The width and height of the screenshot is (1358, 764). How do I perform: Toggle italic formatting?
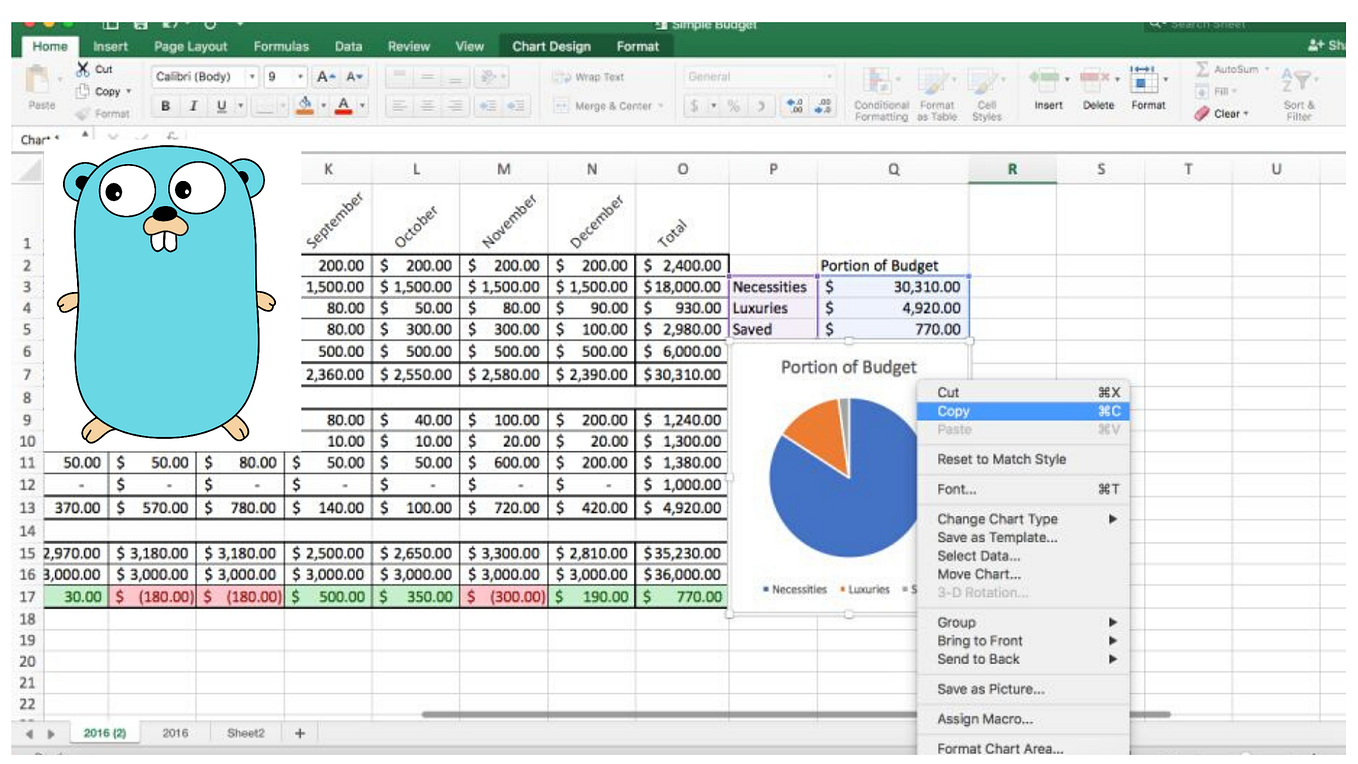pyautogui.click(x=191, y=105)
